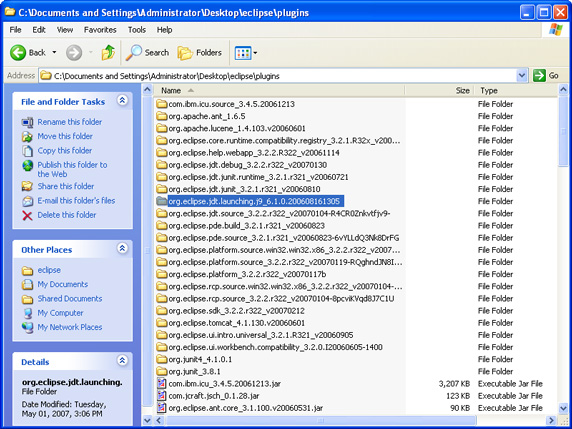Expand the Address bar dropdown arrow
The width and height of the screenshot is (572, 429).
click(522, 76)
